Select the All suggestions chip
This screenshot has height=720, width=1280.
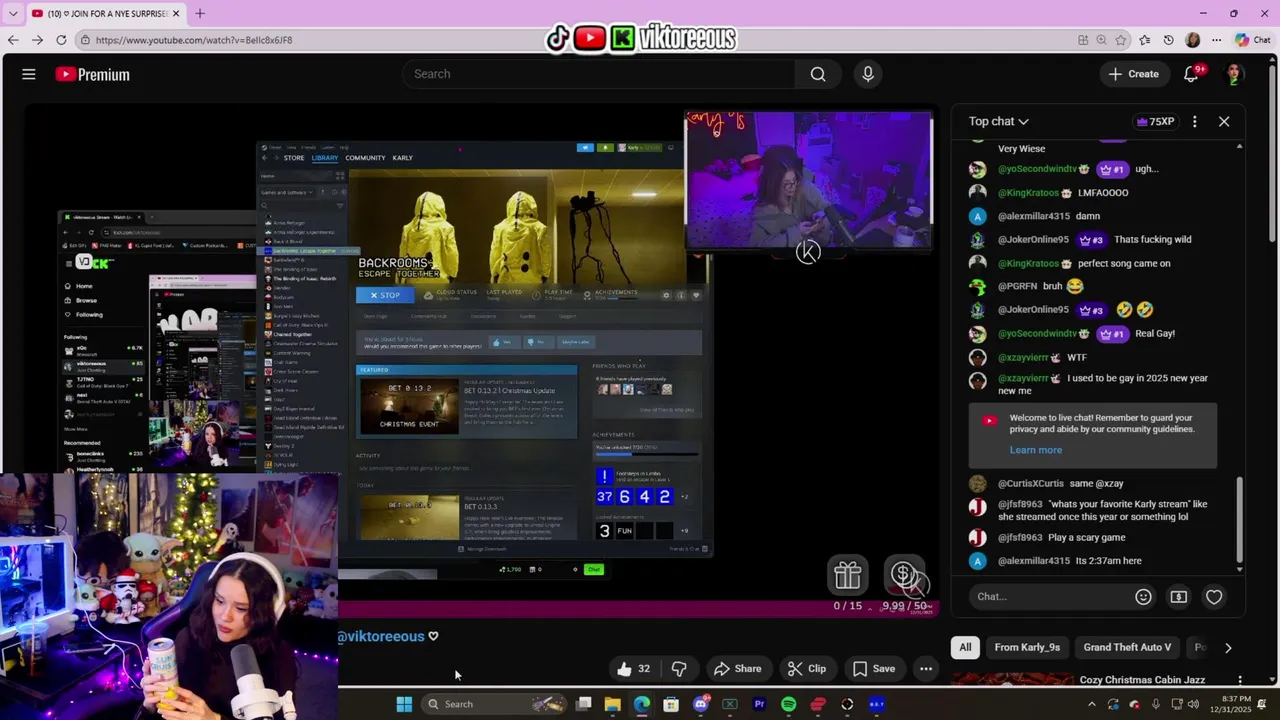(x=965, y=647)
